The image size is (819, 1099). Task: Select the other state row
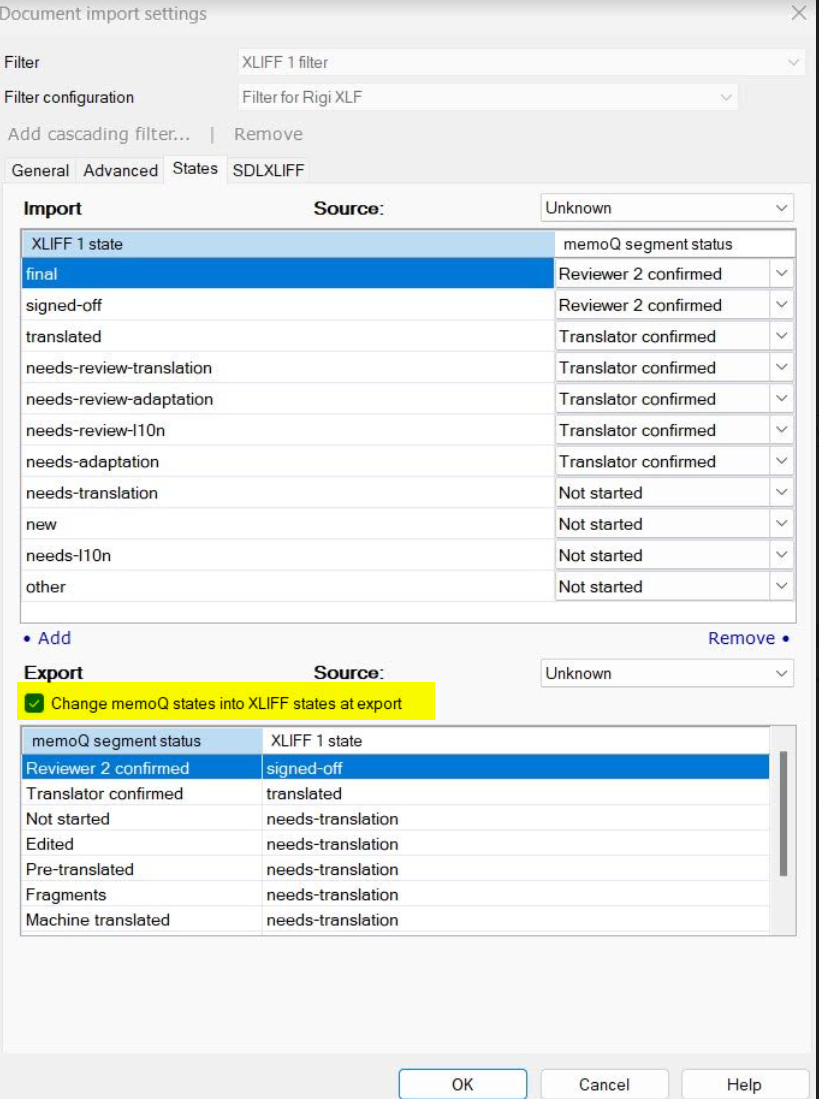click(x=288, y=587)
